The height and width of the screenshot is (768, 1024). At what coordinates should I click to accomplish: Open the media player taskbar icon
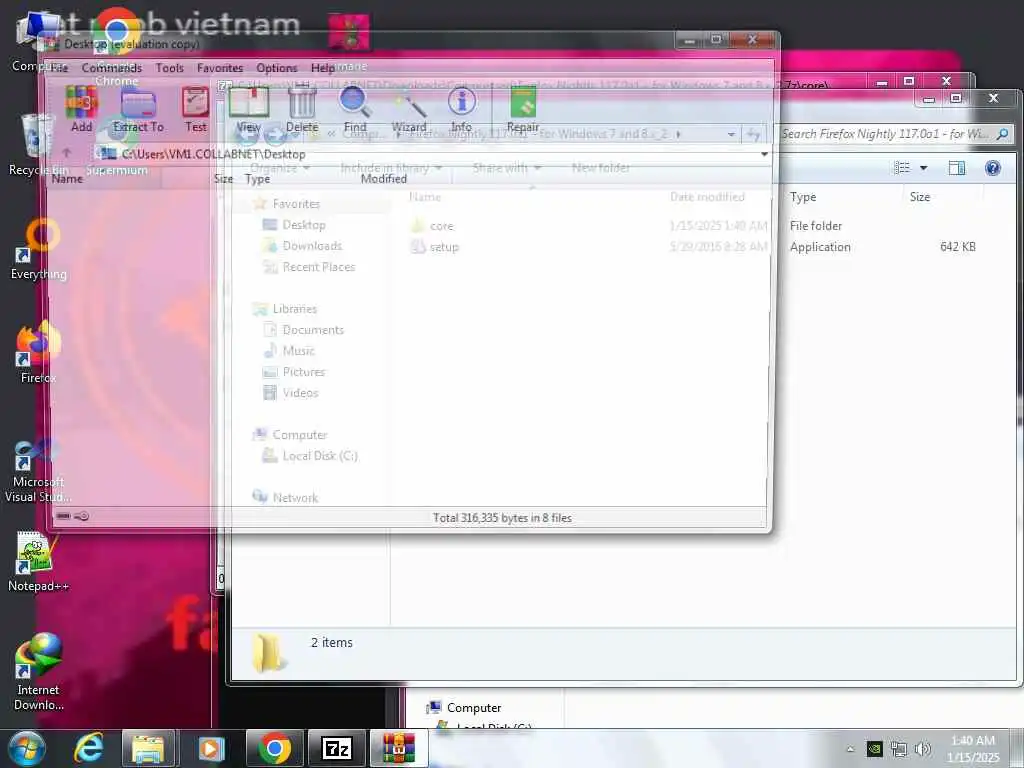tap(211, 748)
